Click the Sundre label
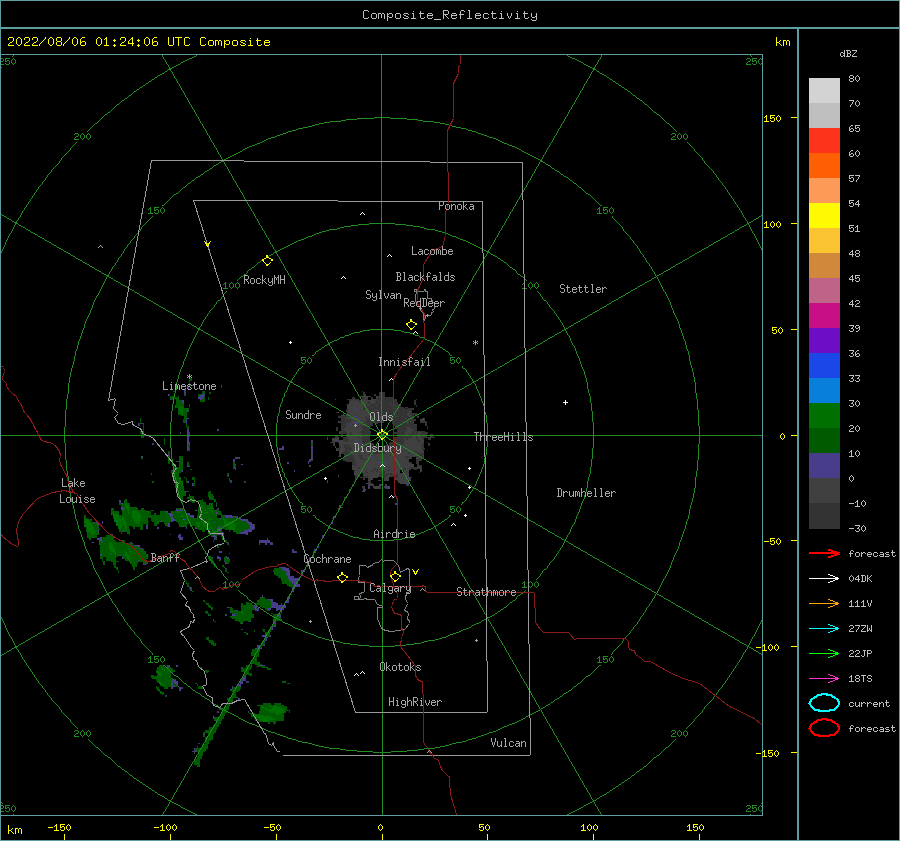 click(303, 414)
